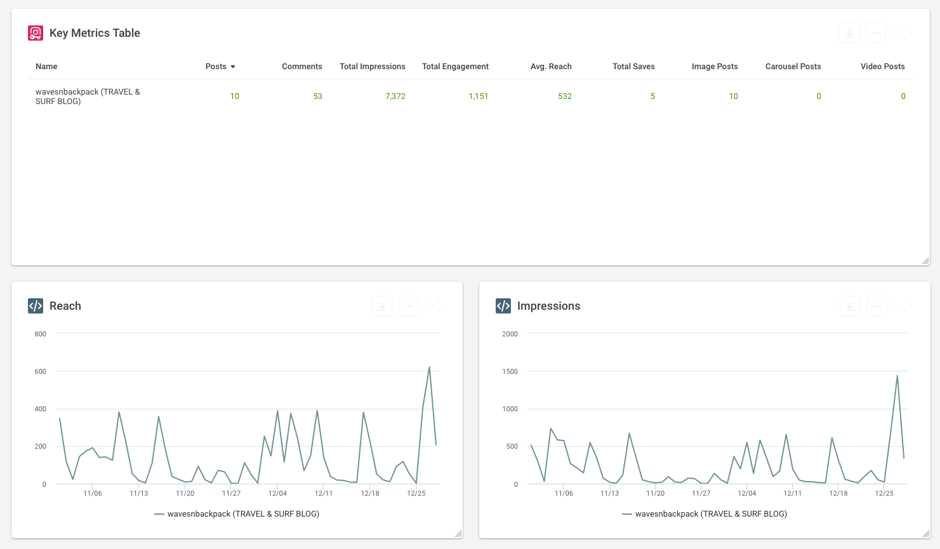Screen dimensions: 940x549
Task: Click the Reach widget code icon
Action: point(35,306)
